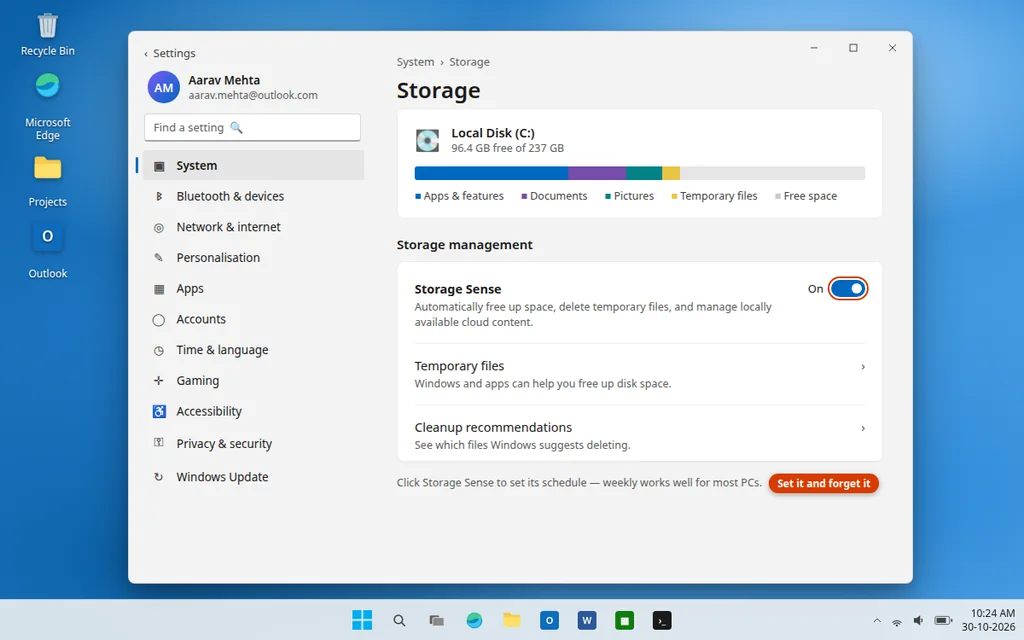Expand Cleanup recommendations chevron
The image size is (1024, 640).
pos(863,428)
